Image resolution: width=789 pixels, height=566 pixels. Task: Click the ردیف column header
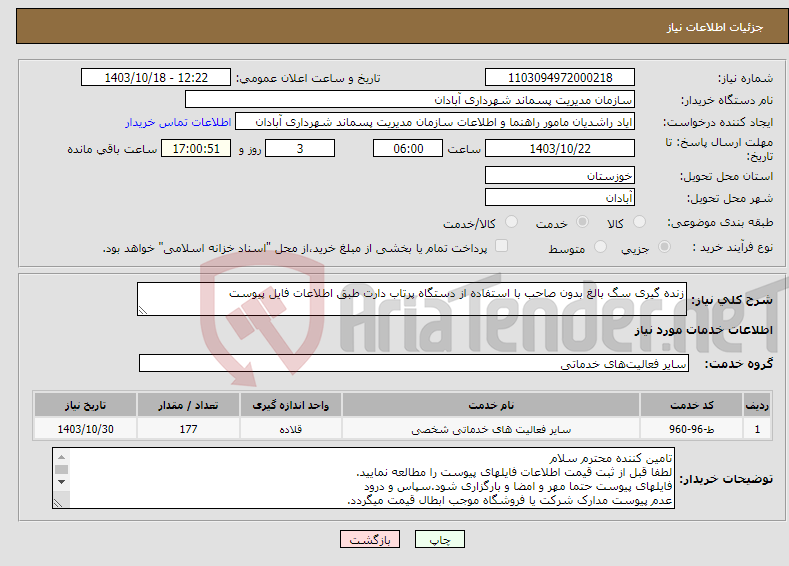click(x=757, y=405)
